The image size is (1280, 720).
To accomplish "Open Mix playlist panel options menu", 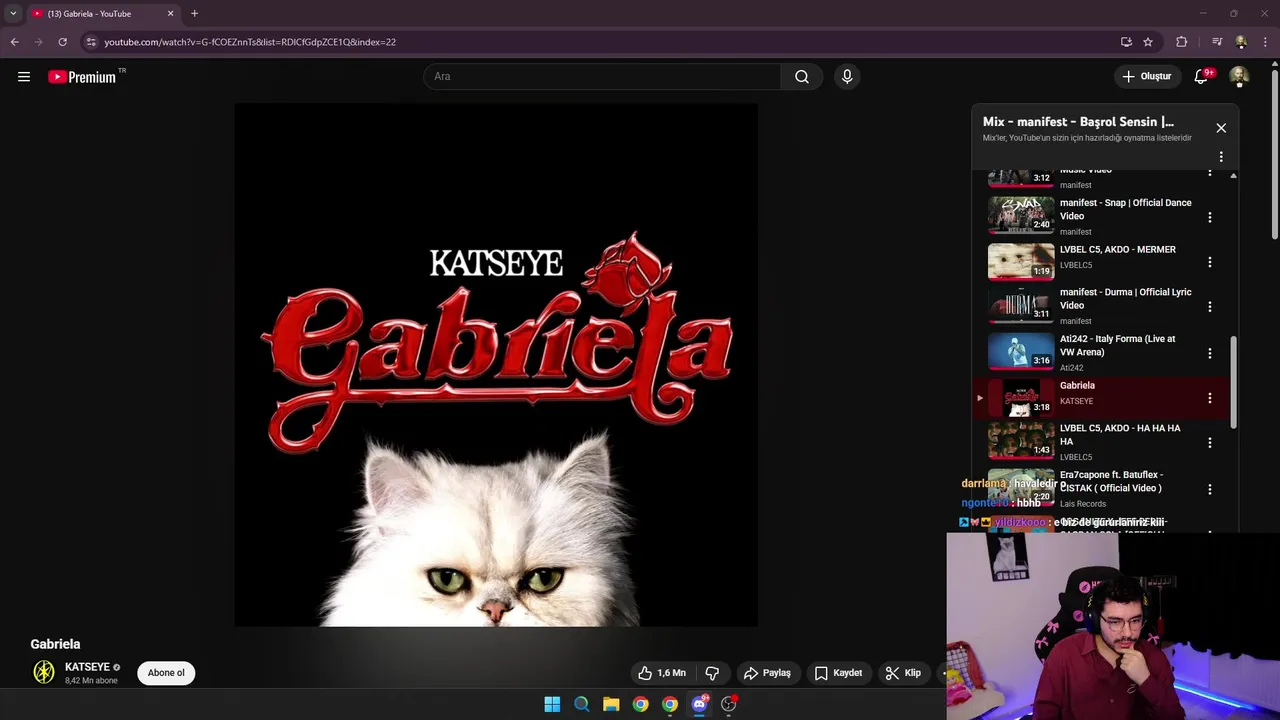I will tap(1221, 157).
